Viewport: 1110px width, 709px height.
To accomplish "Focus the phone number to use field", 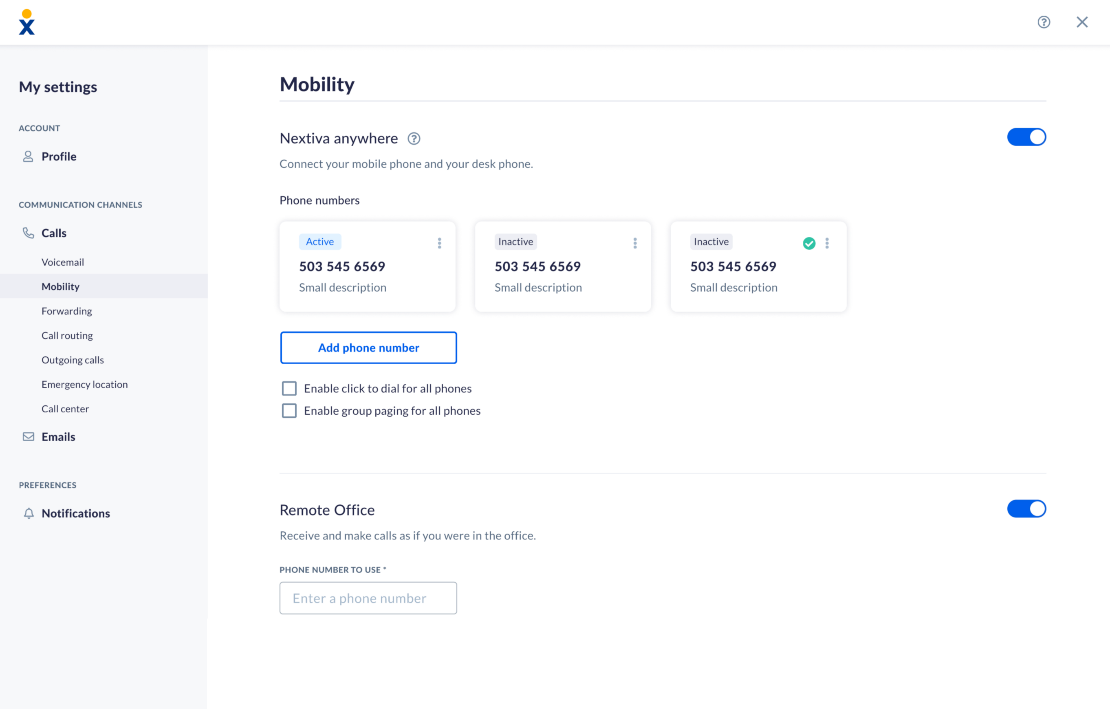I will click(368, 598).
